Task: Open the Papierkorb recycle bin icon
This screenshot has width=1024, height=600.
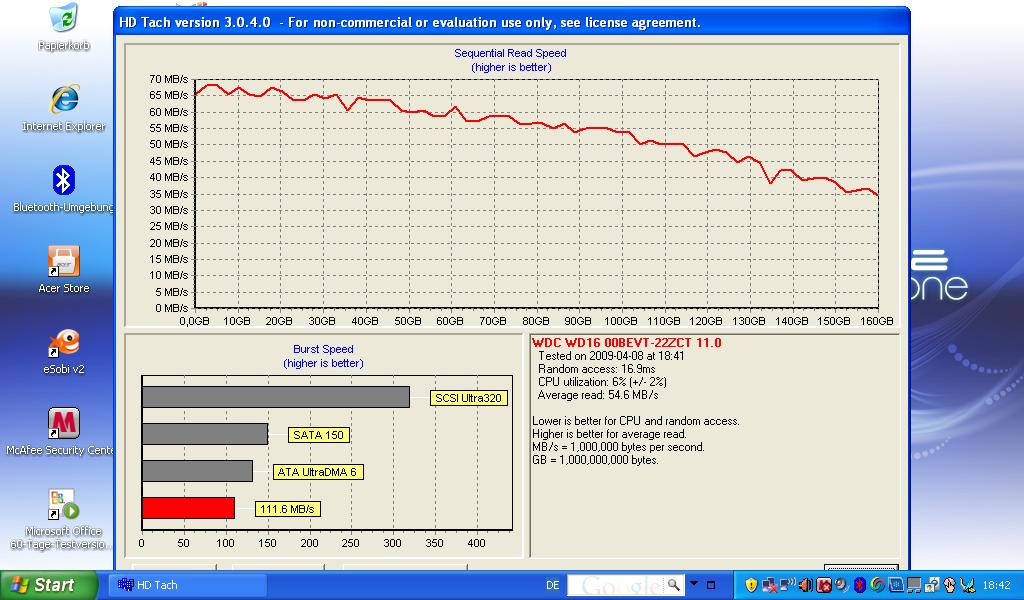Action: click(x=64, y=26)
